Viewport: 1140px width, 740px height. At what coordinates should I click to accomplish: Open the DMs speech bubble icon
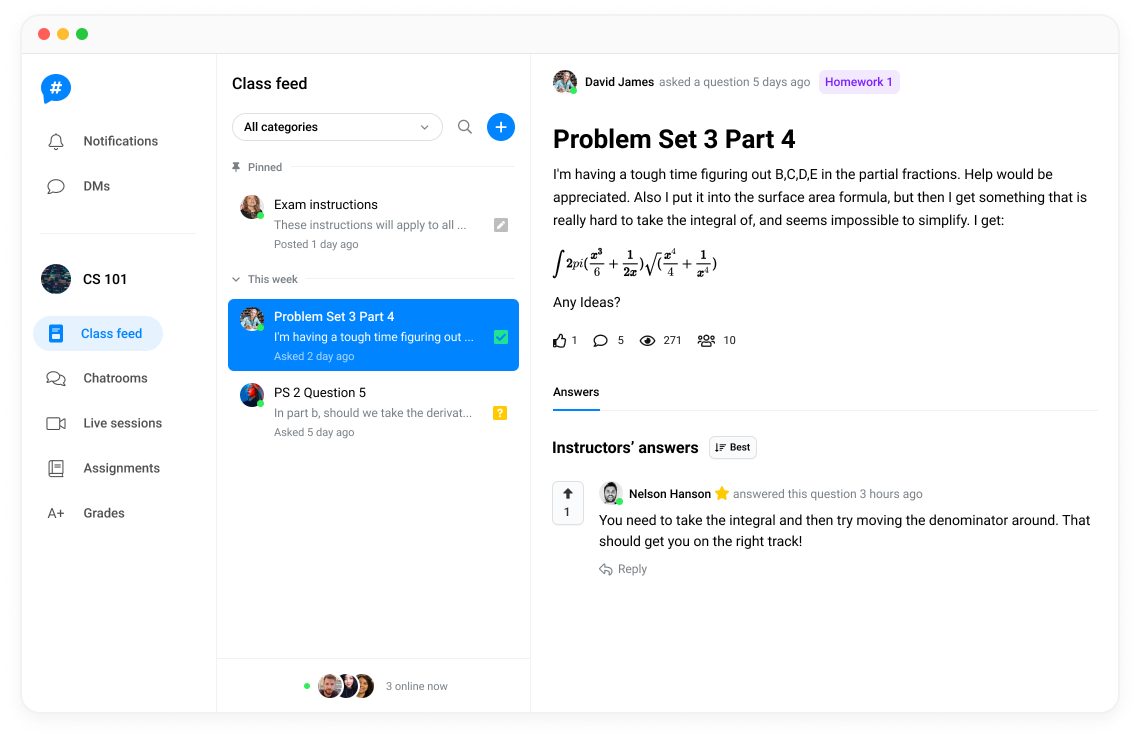[x=56, y=186]
